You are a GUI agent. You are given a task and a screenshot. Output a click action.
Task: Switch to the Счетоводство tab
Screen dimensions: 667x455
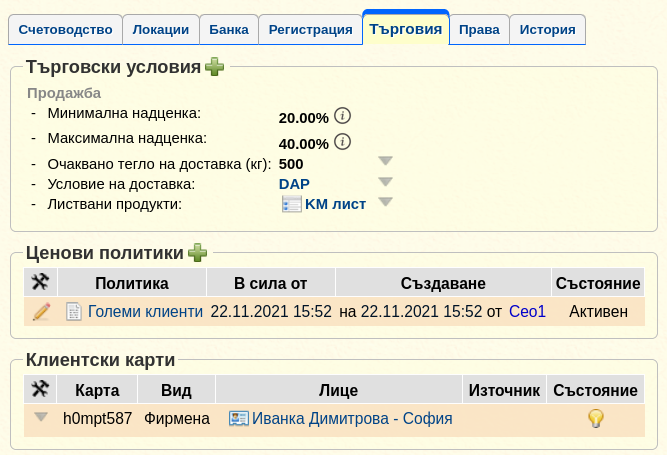pyautogui.click(x=66, y=29)
